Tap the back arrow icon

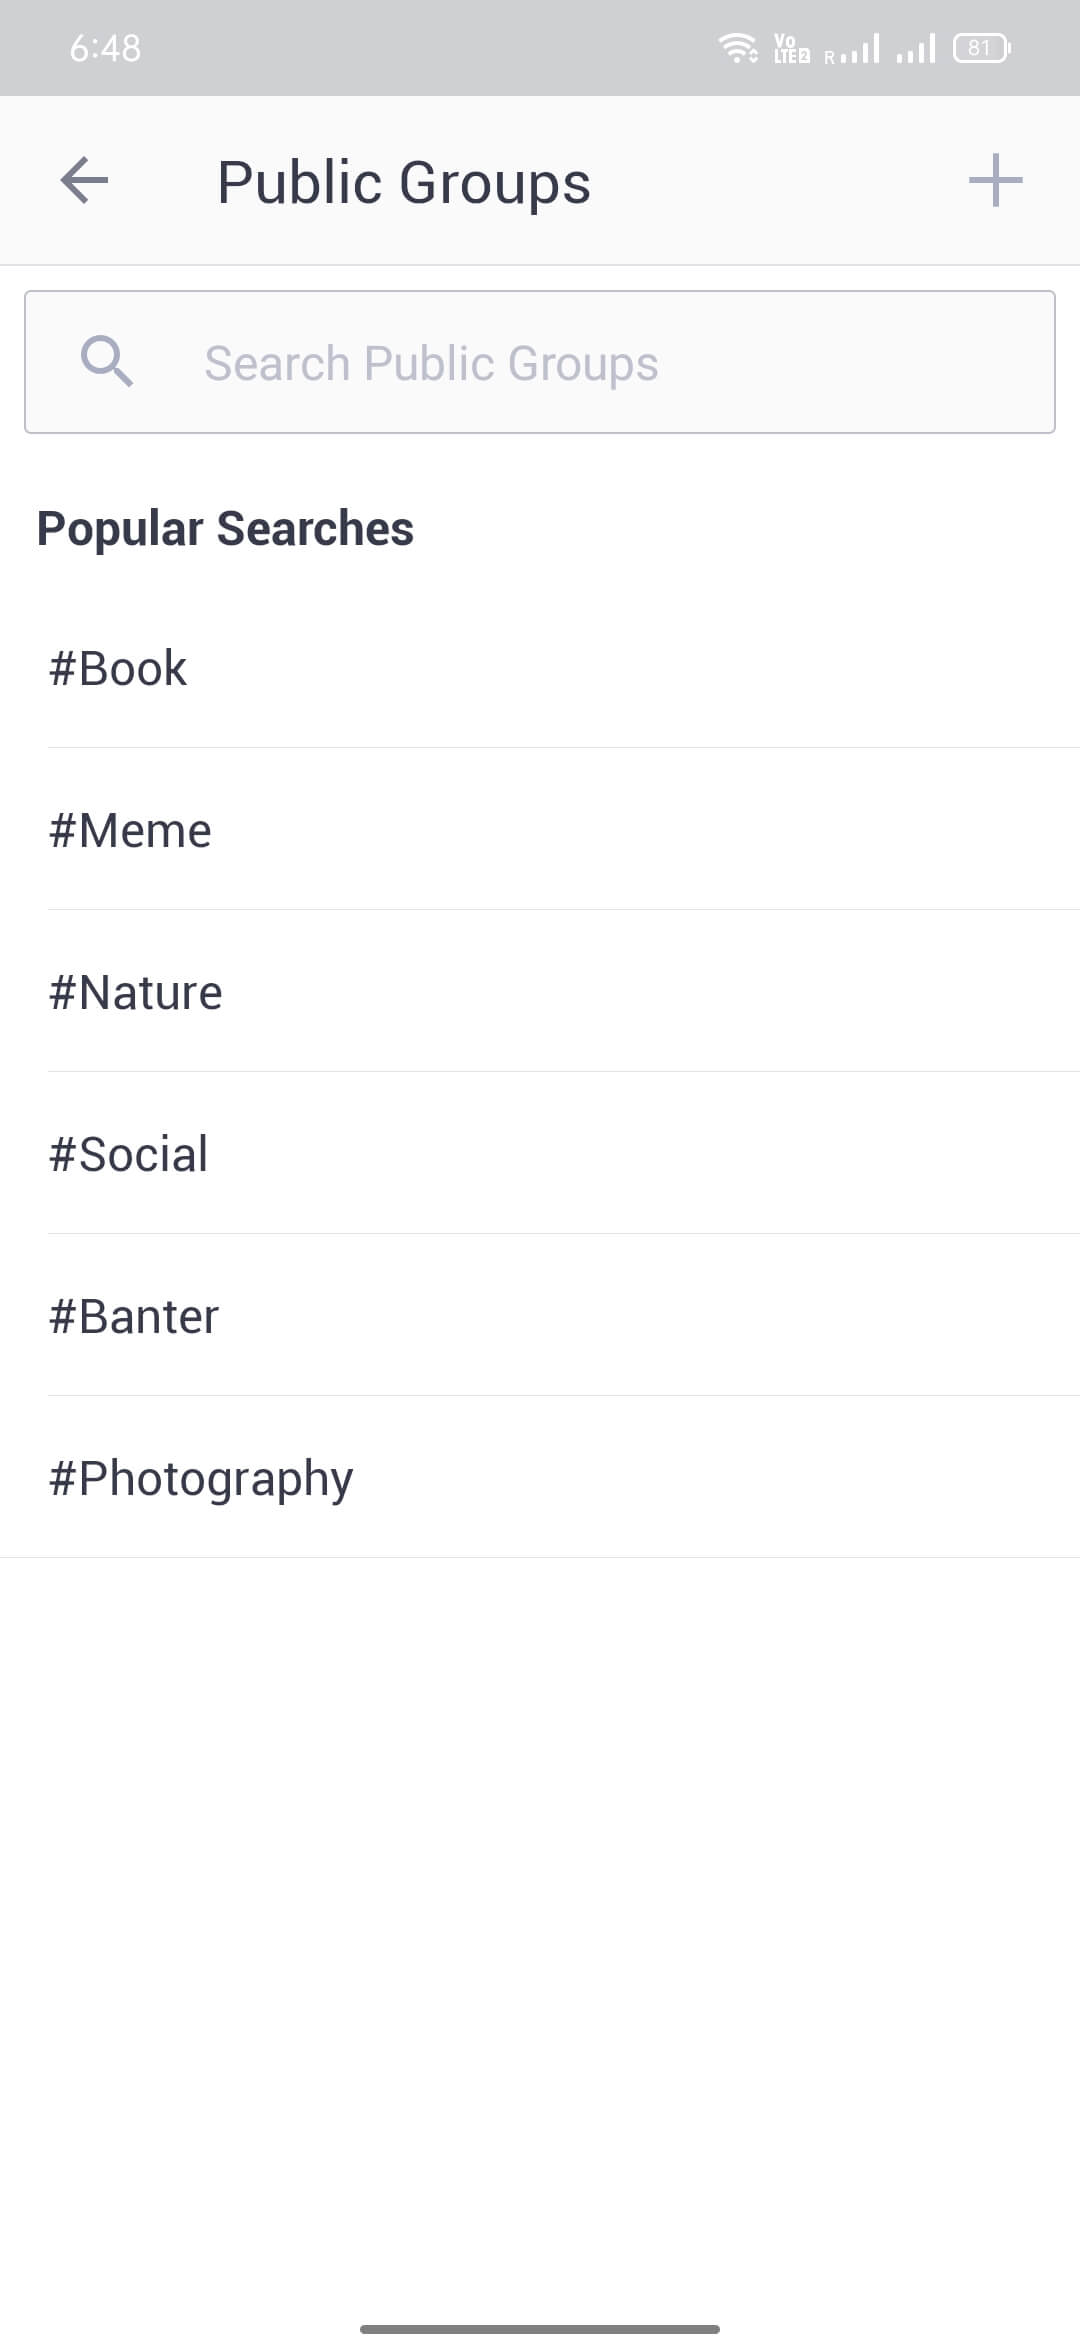coord(84,181)
